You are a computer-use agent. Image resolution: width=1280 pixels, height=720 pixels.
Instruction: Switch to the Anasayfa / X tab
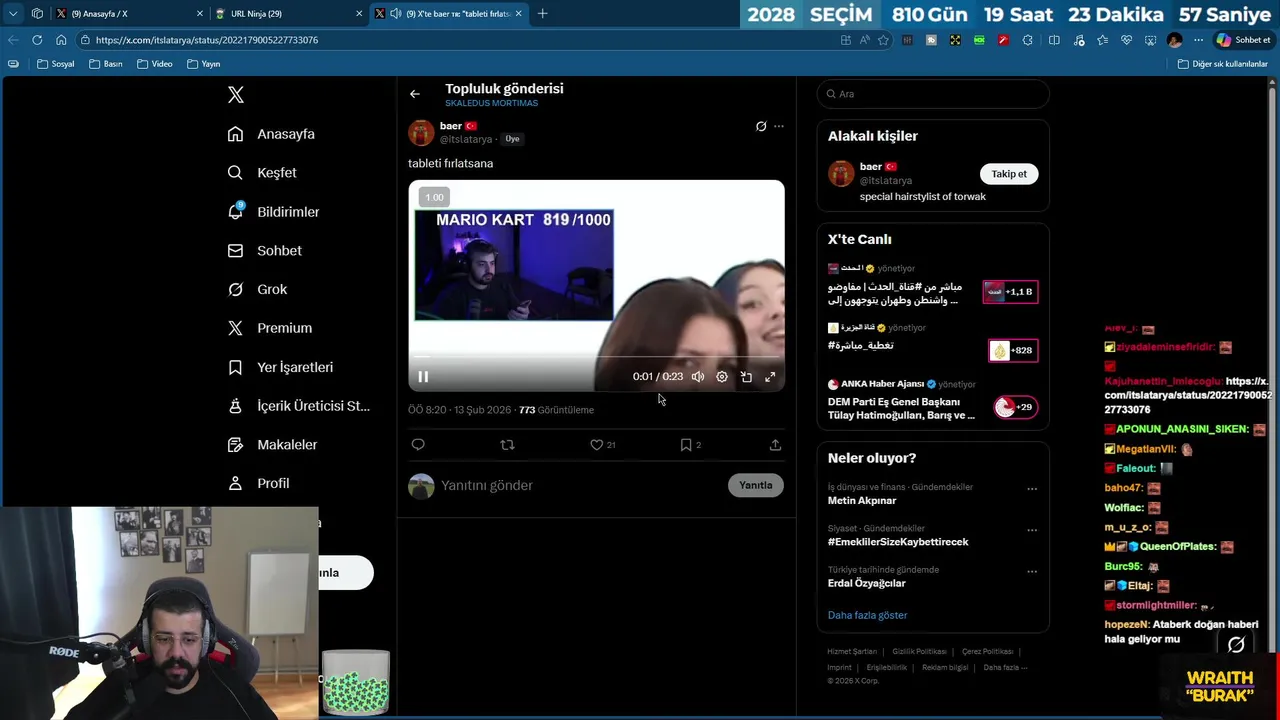[x=128, y=13]
